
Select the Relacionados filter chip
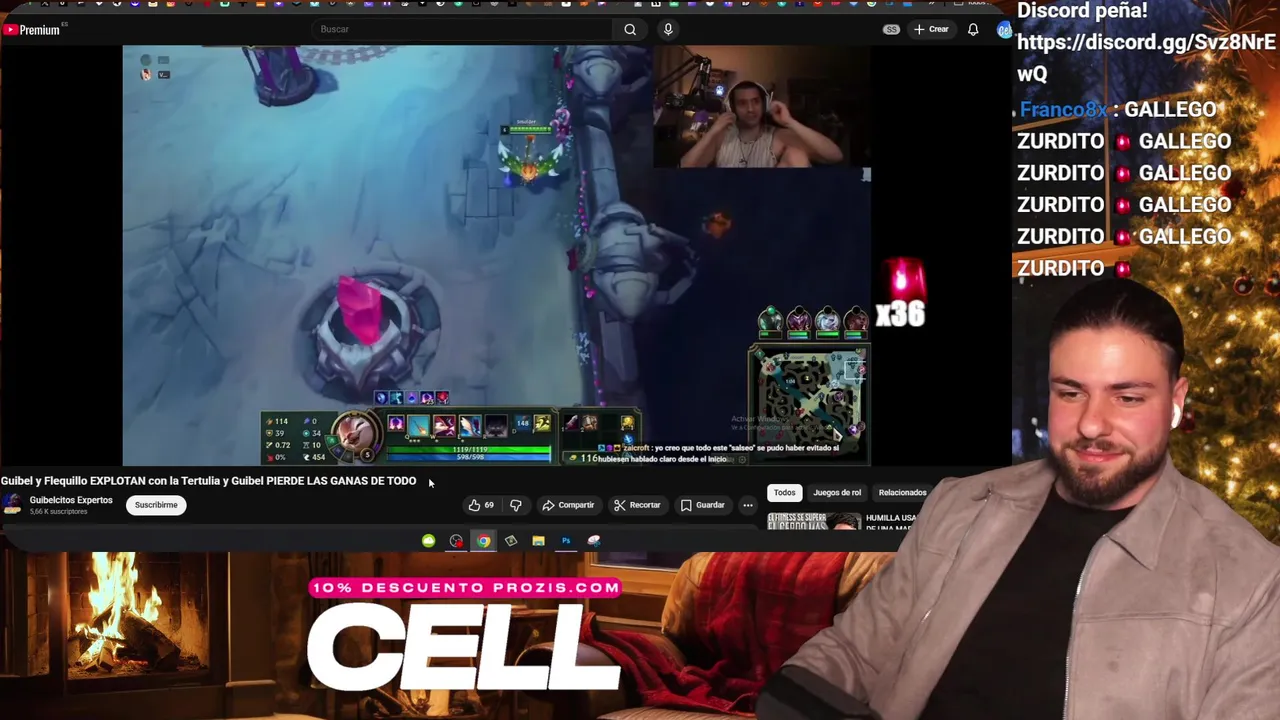coord(902,492)
